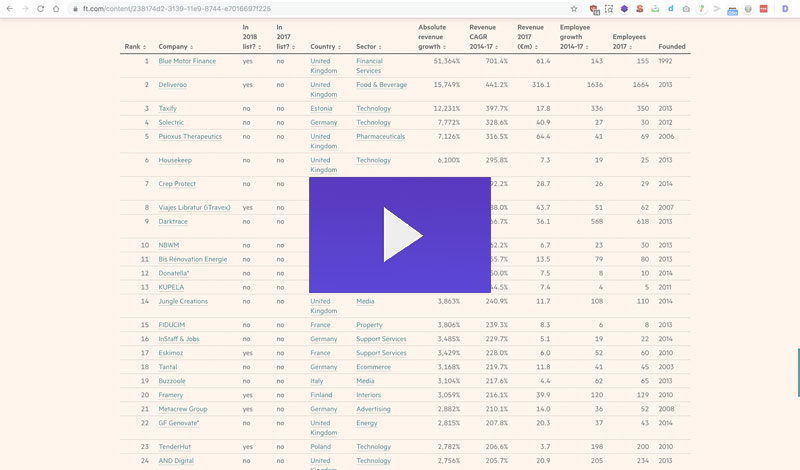Open the Eskimoz company link
800x470 pixels.
point(170,353)
